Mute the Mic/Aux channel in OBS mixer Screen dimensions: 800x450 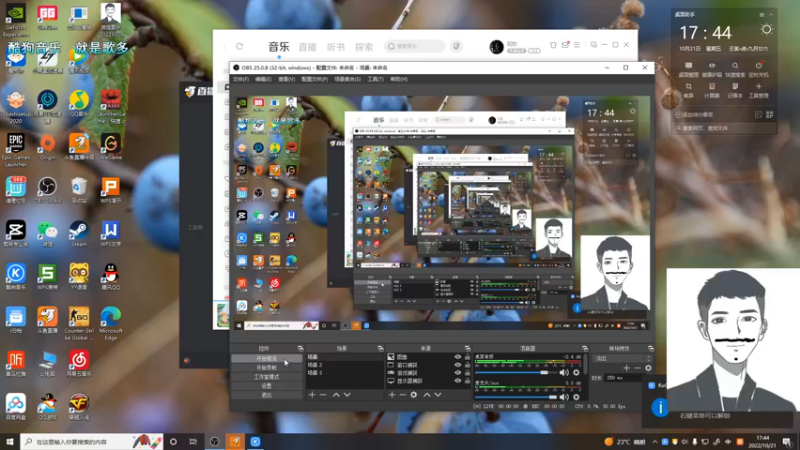[x=564, y=396]
